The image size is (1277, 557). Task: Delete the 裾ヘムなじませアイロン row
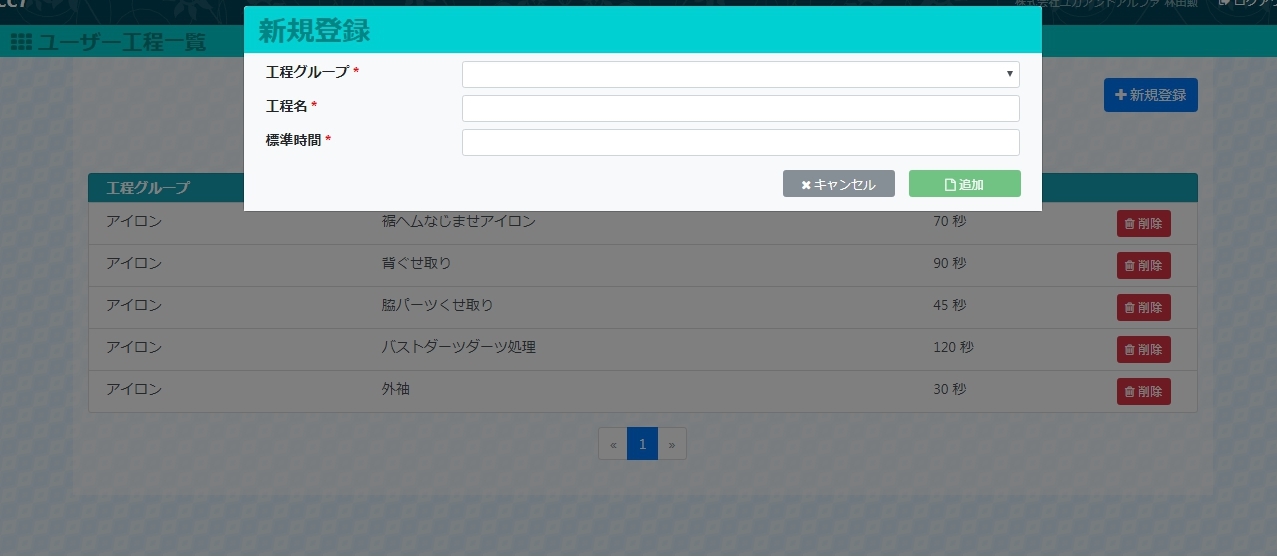point(1143,224)
